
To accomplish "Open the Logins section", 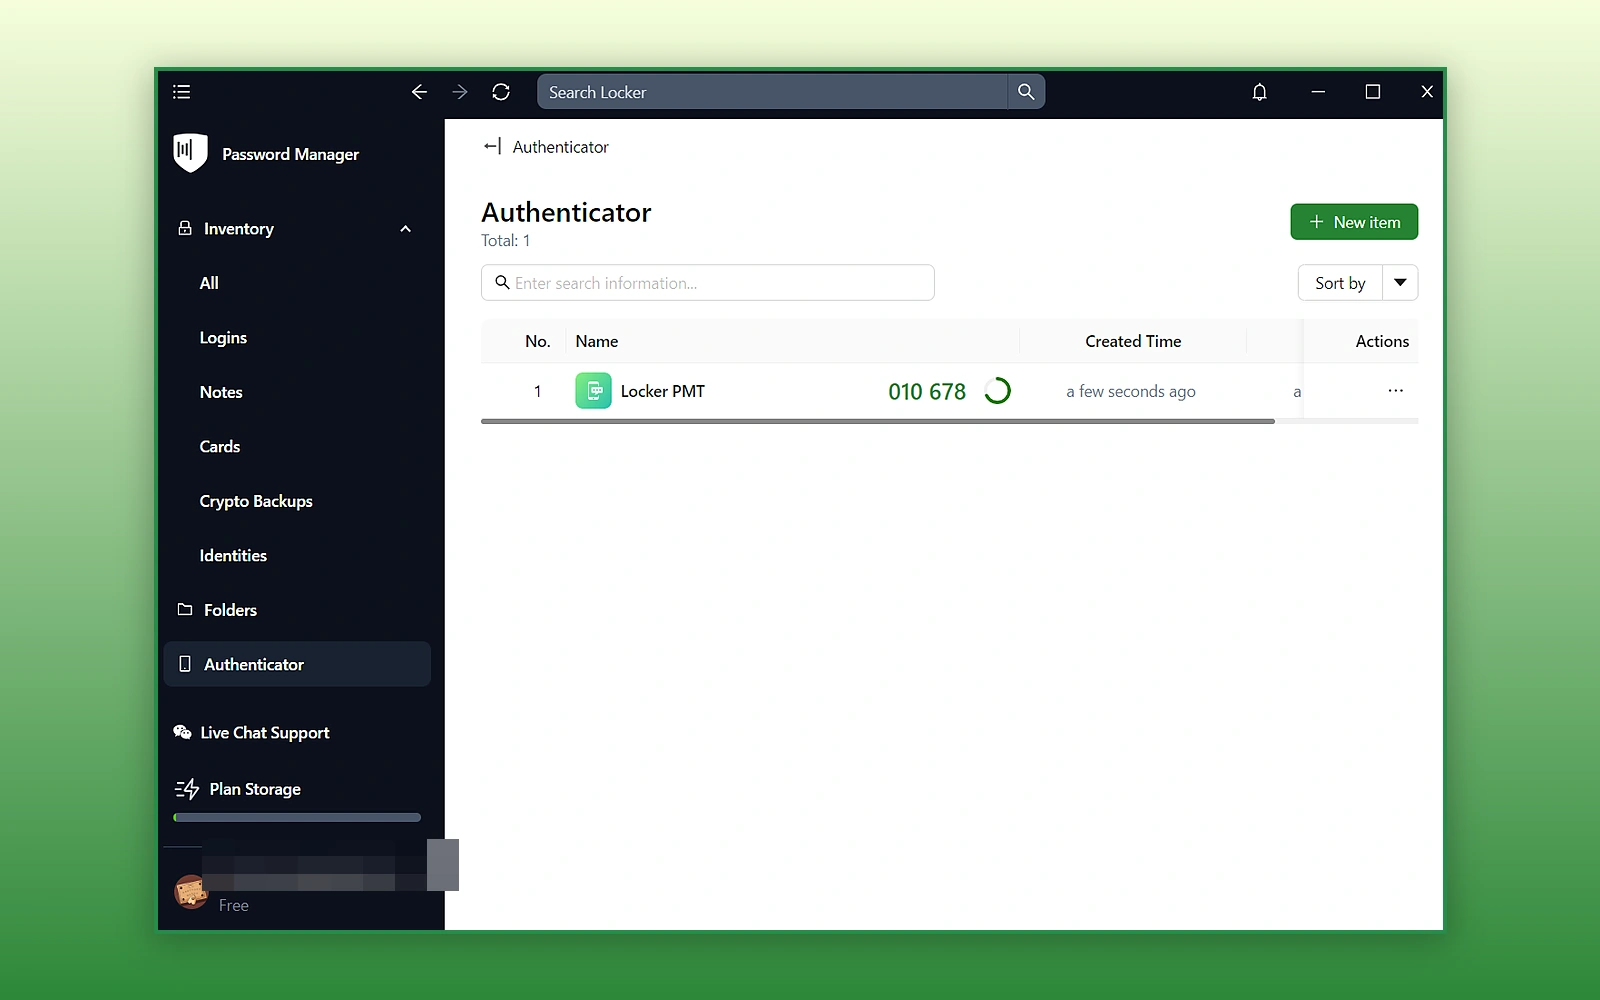I will 223,338.
